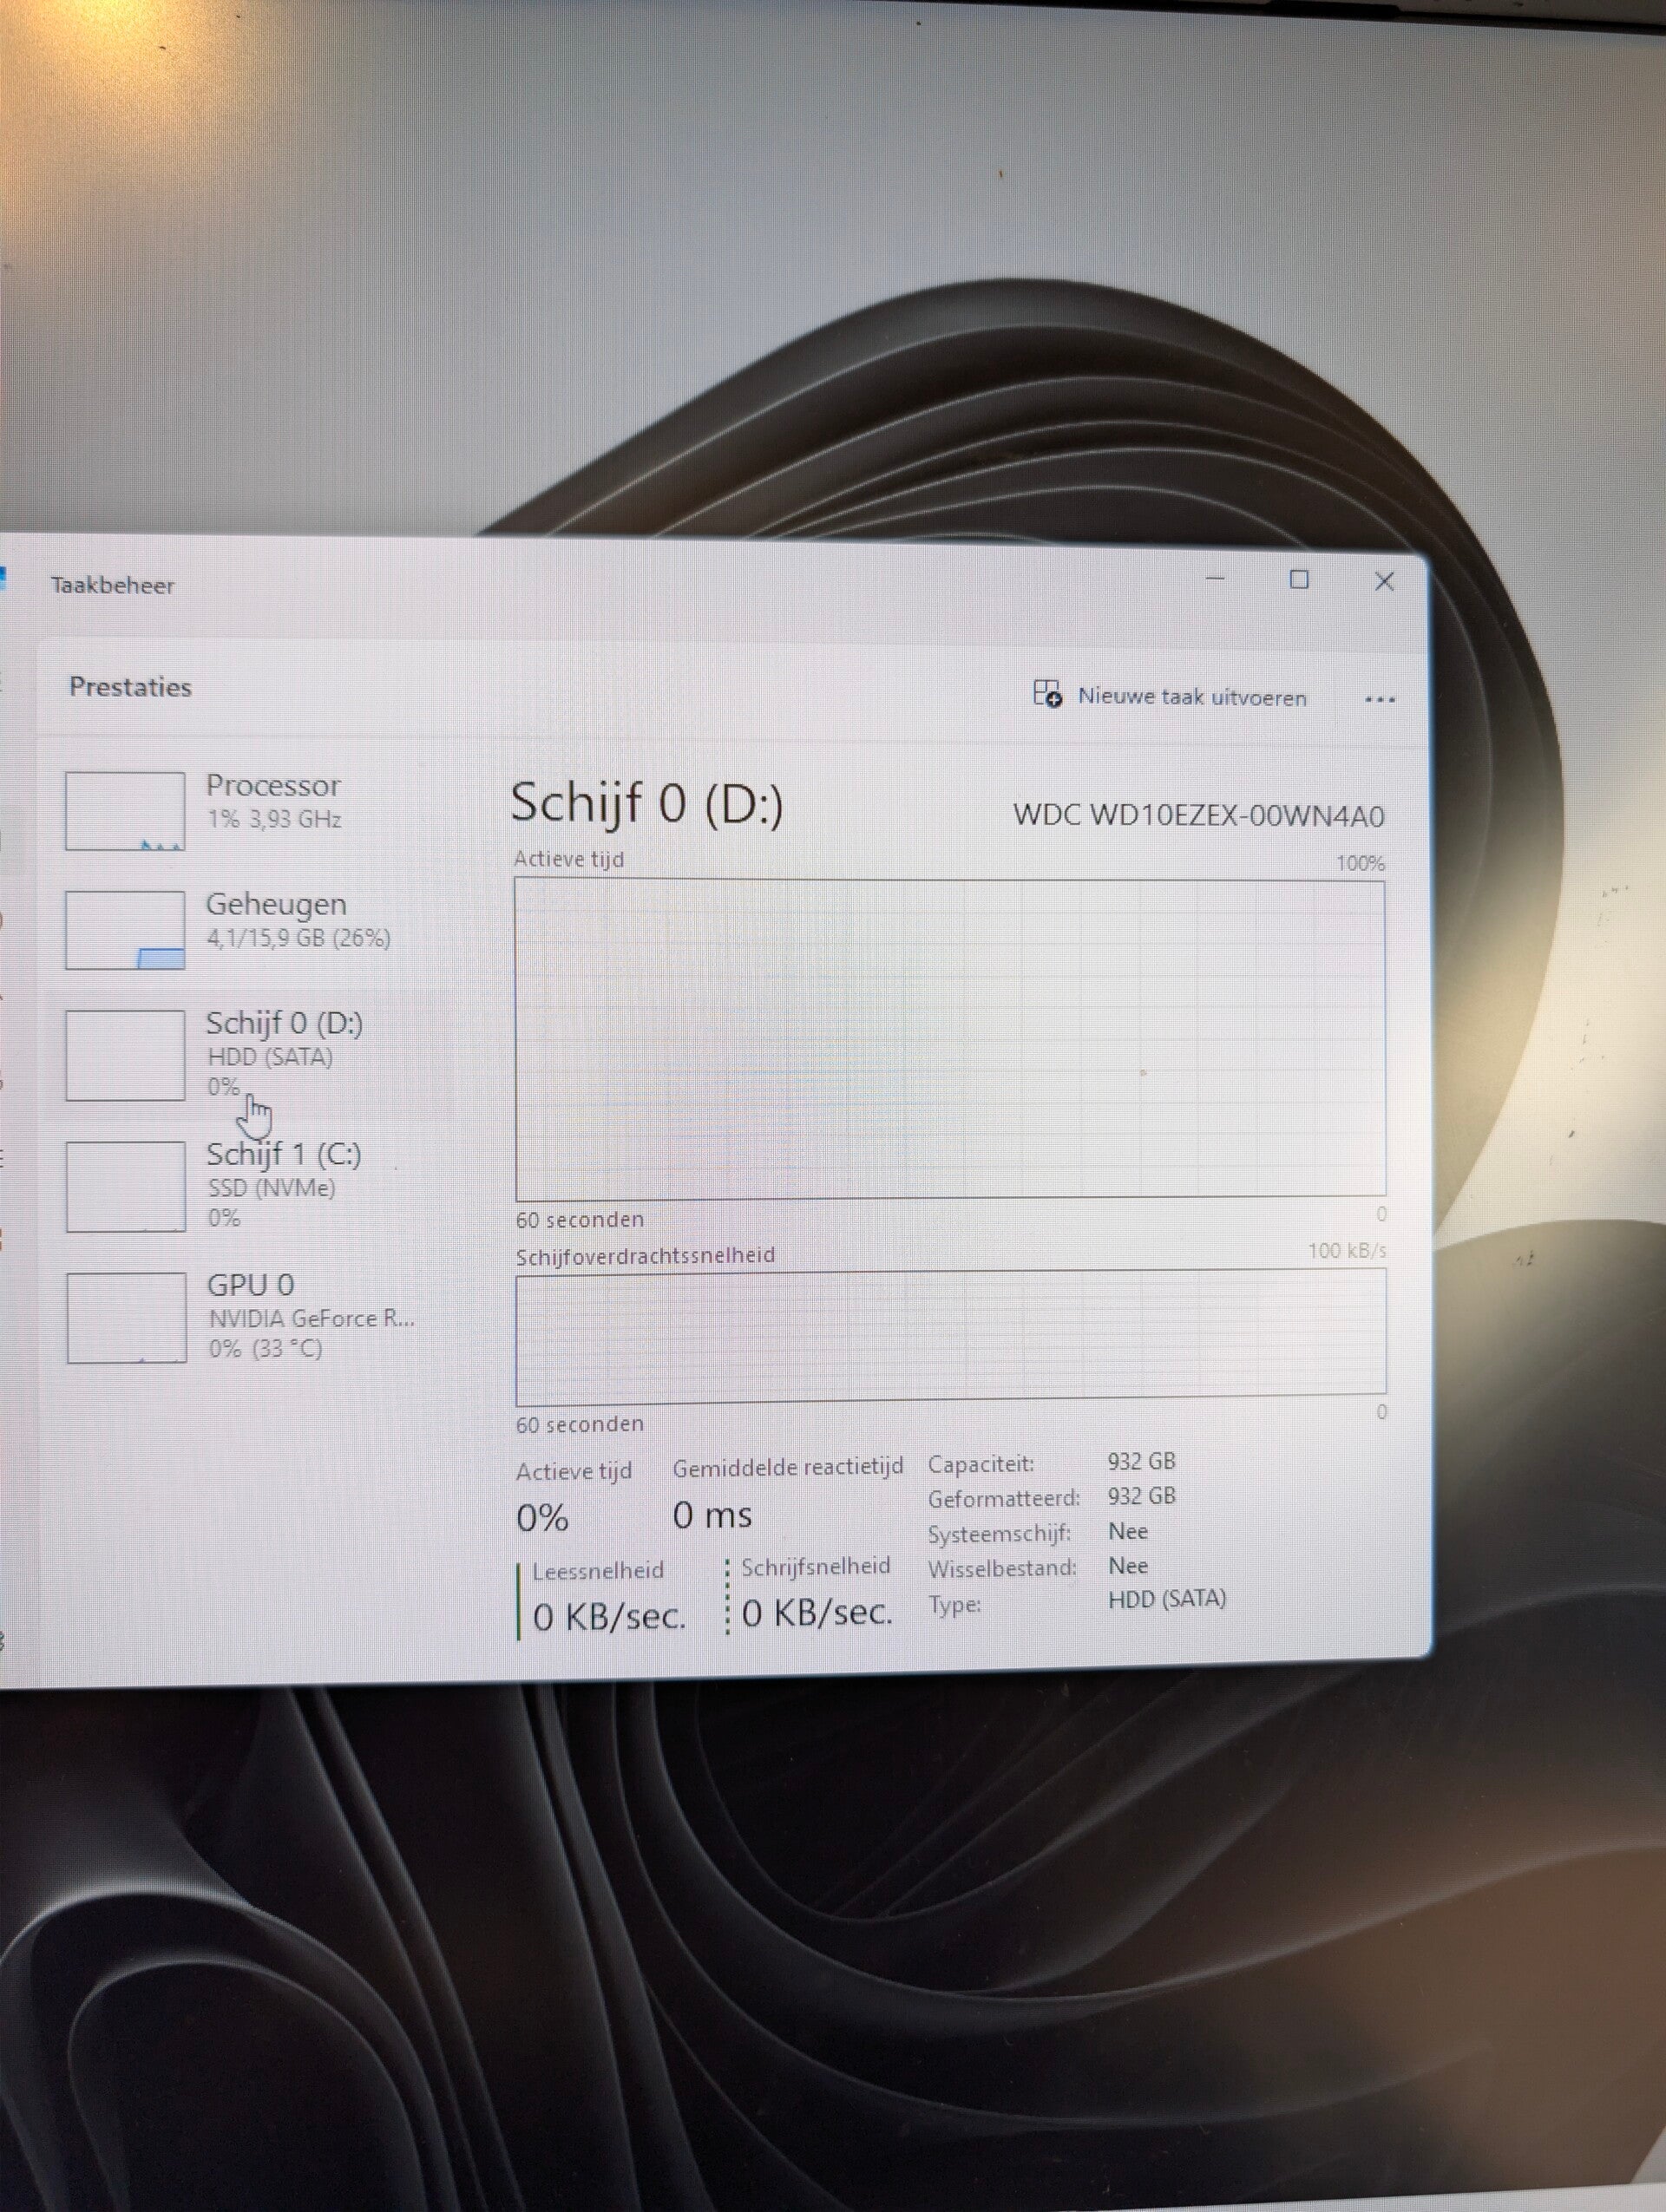Click the GPU 0 mini graph thumbnail

coord(126,1318)
